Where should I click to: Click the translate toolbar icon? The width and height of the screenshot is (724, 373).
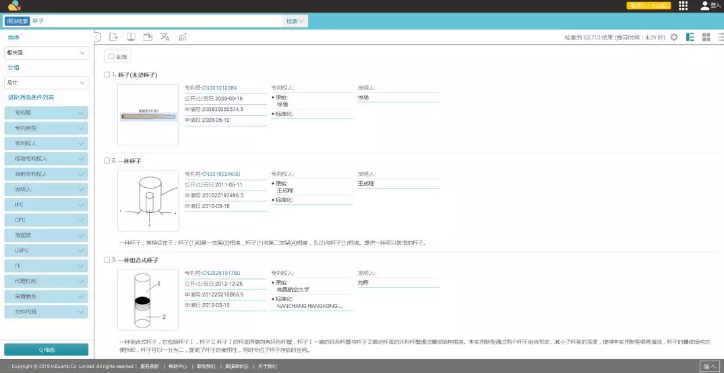point(165,37)
